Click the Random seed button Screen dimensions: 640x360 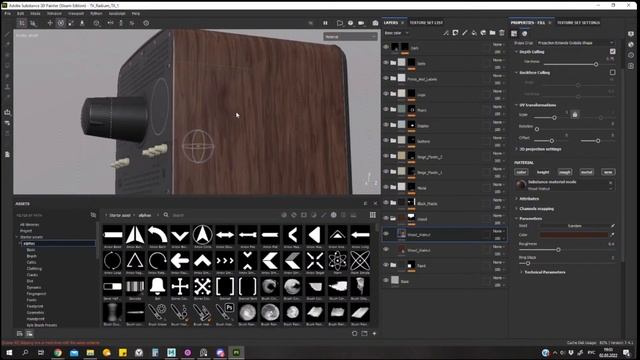[x=574, y=226]
